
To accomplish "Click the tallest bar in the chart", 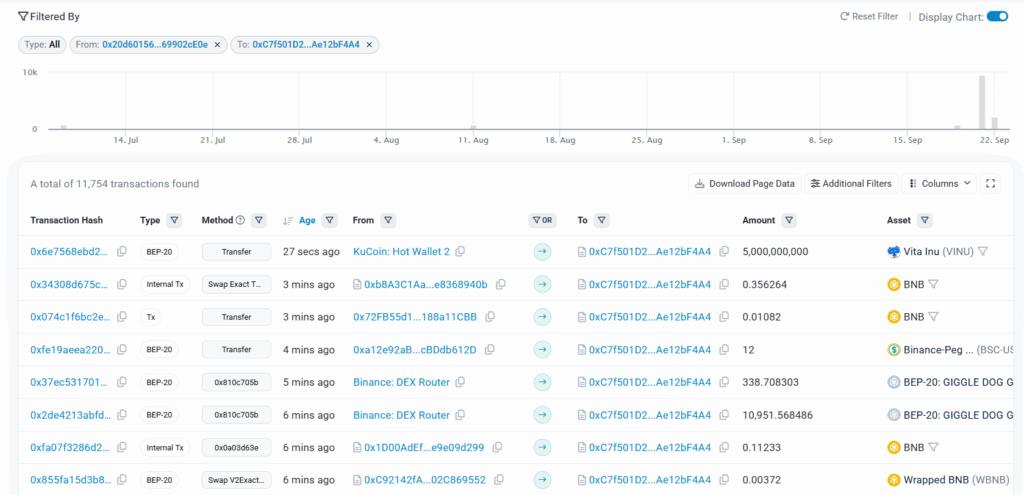I will 982,102.
